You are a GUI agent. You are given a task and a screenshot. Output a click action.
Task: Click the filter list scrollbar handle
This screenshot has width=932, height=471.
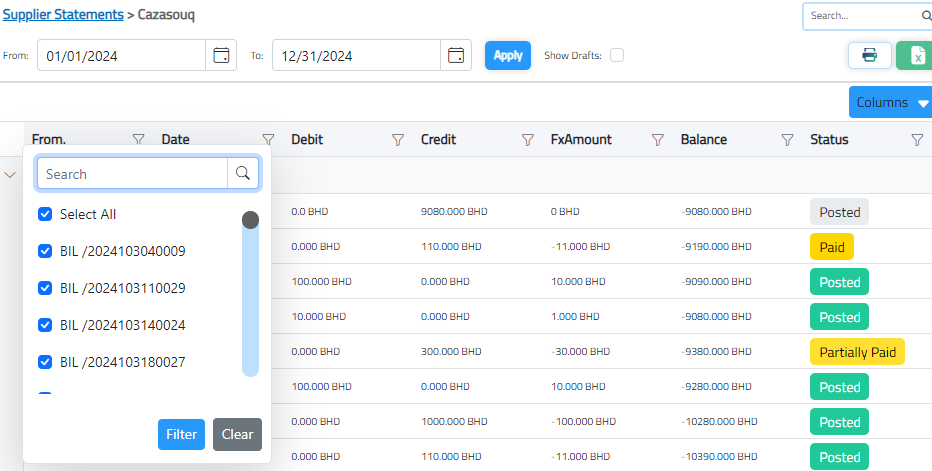(250, 220)
